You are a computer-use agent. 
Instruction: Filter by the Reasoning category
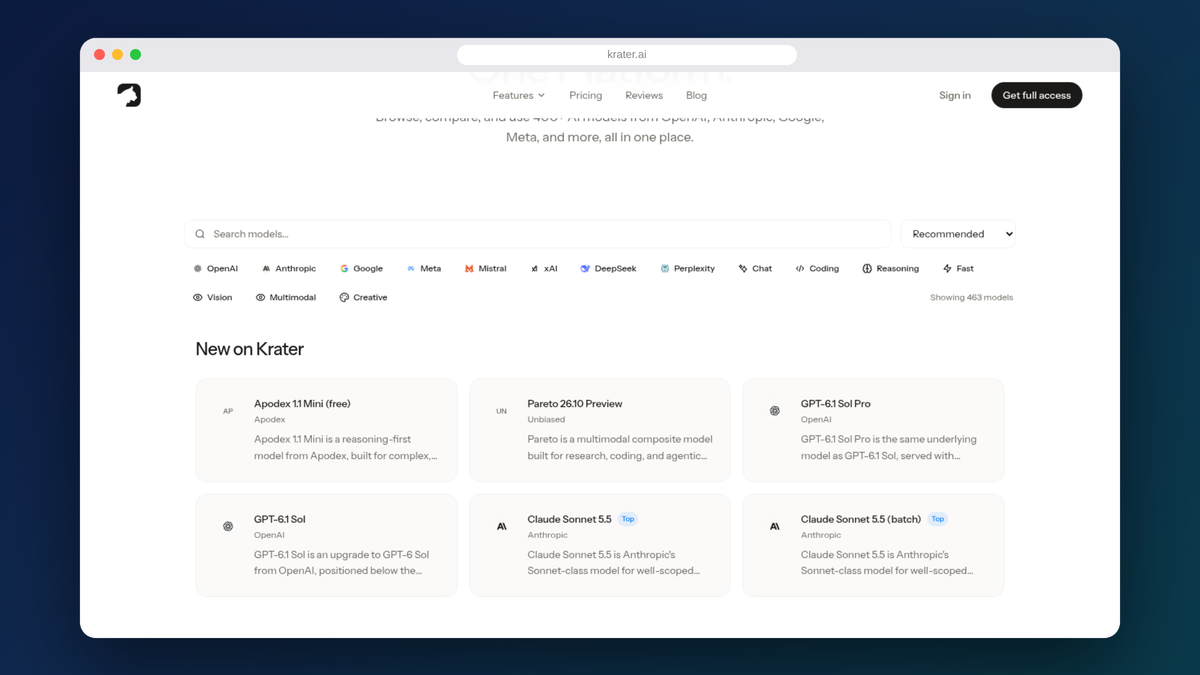tap(890, 269)
